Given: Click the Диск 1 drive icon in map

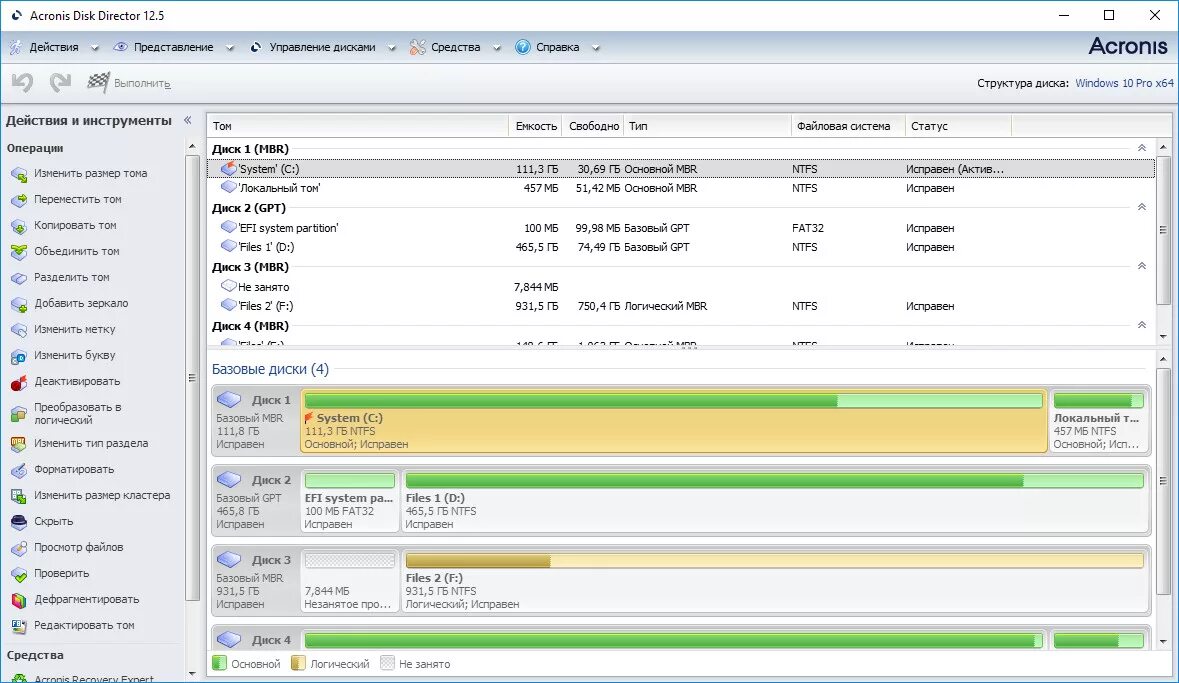Looking at the screenshot, I should (x=229, y=399).
